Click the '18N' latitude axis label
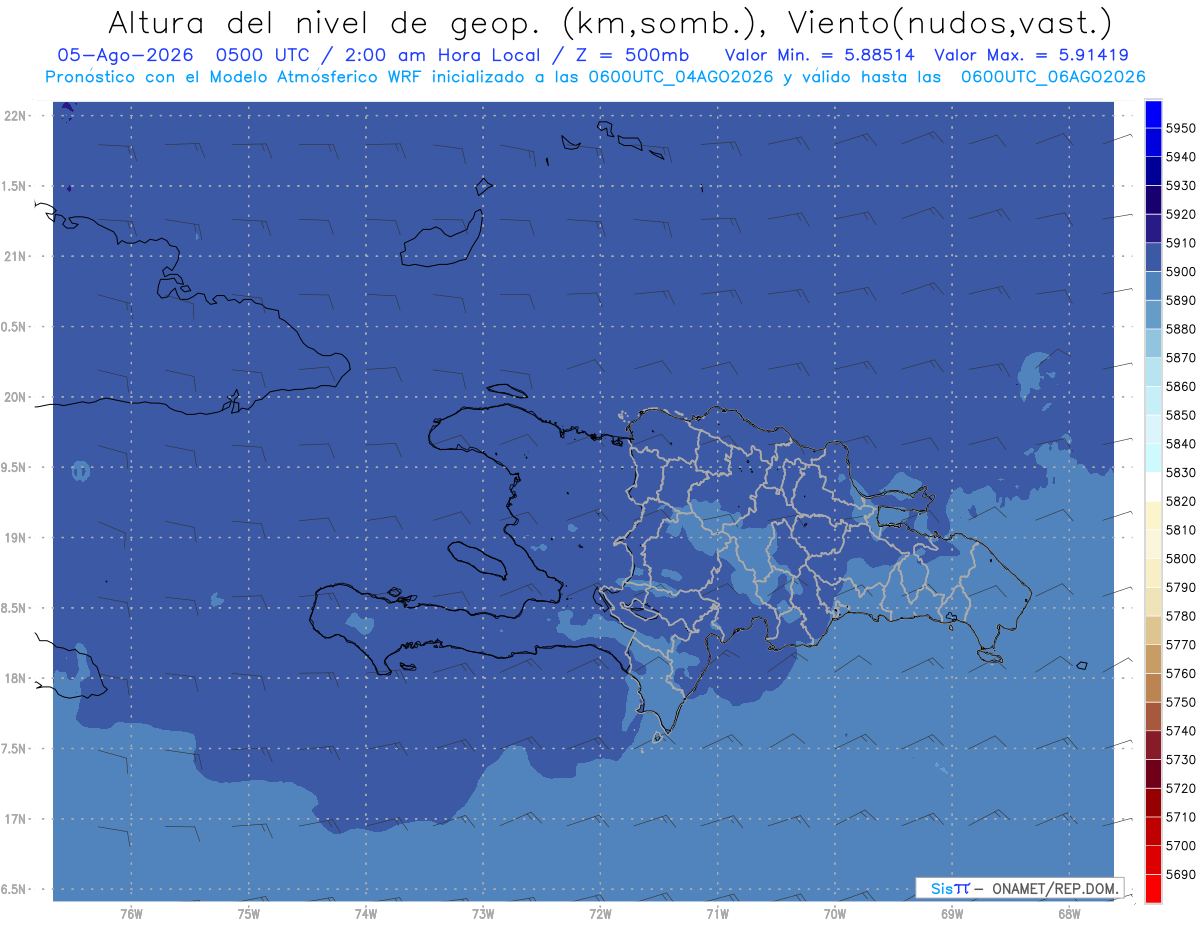 click(15, 679)
